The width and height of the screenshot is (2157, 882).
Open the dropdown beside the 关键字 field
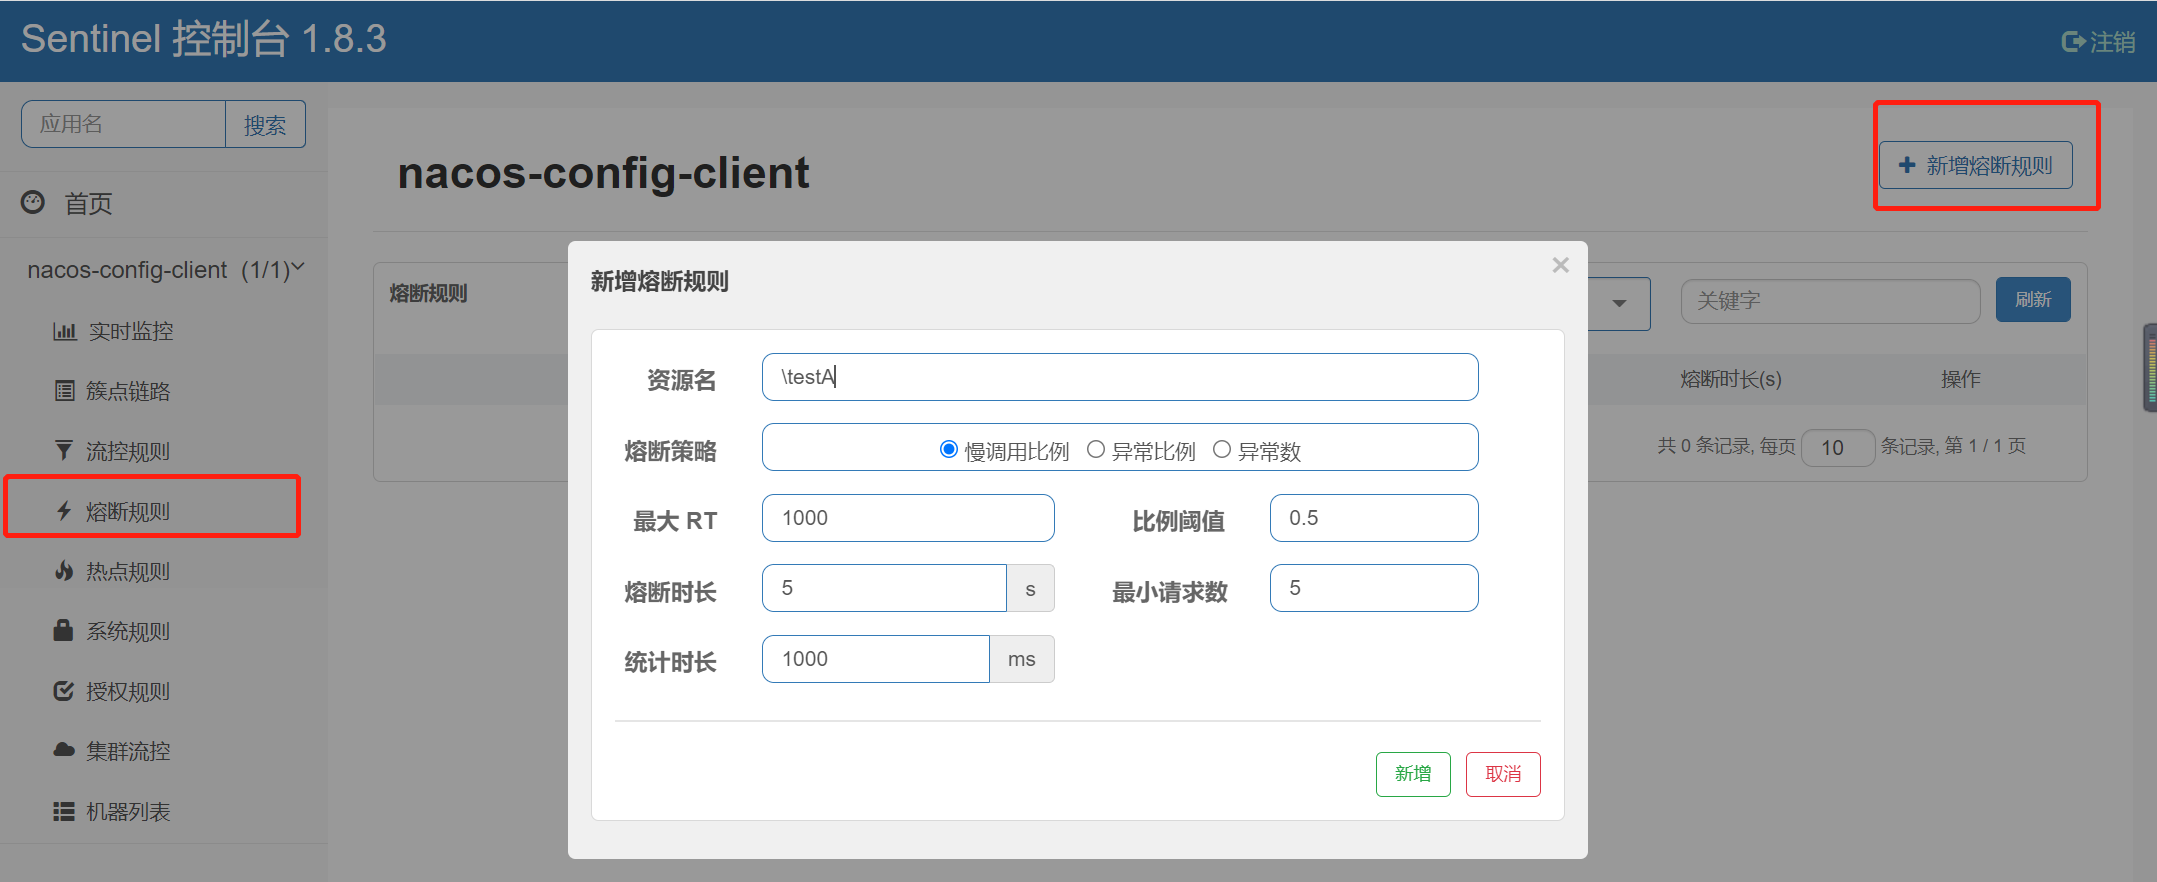[x=1619, y=303]
